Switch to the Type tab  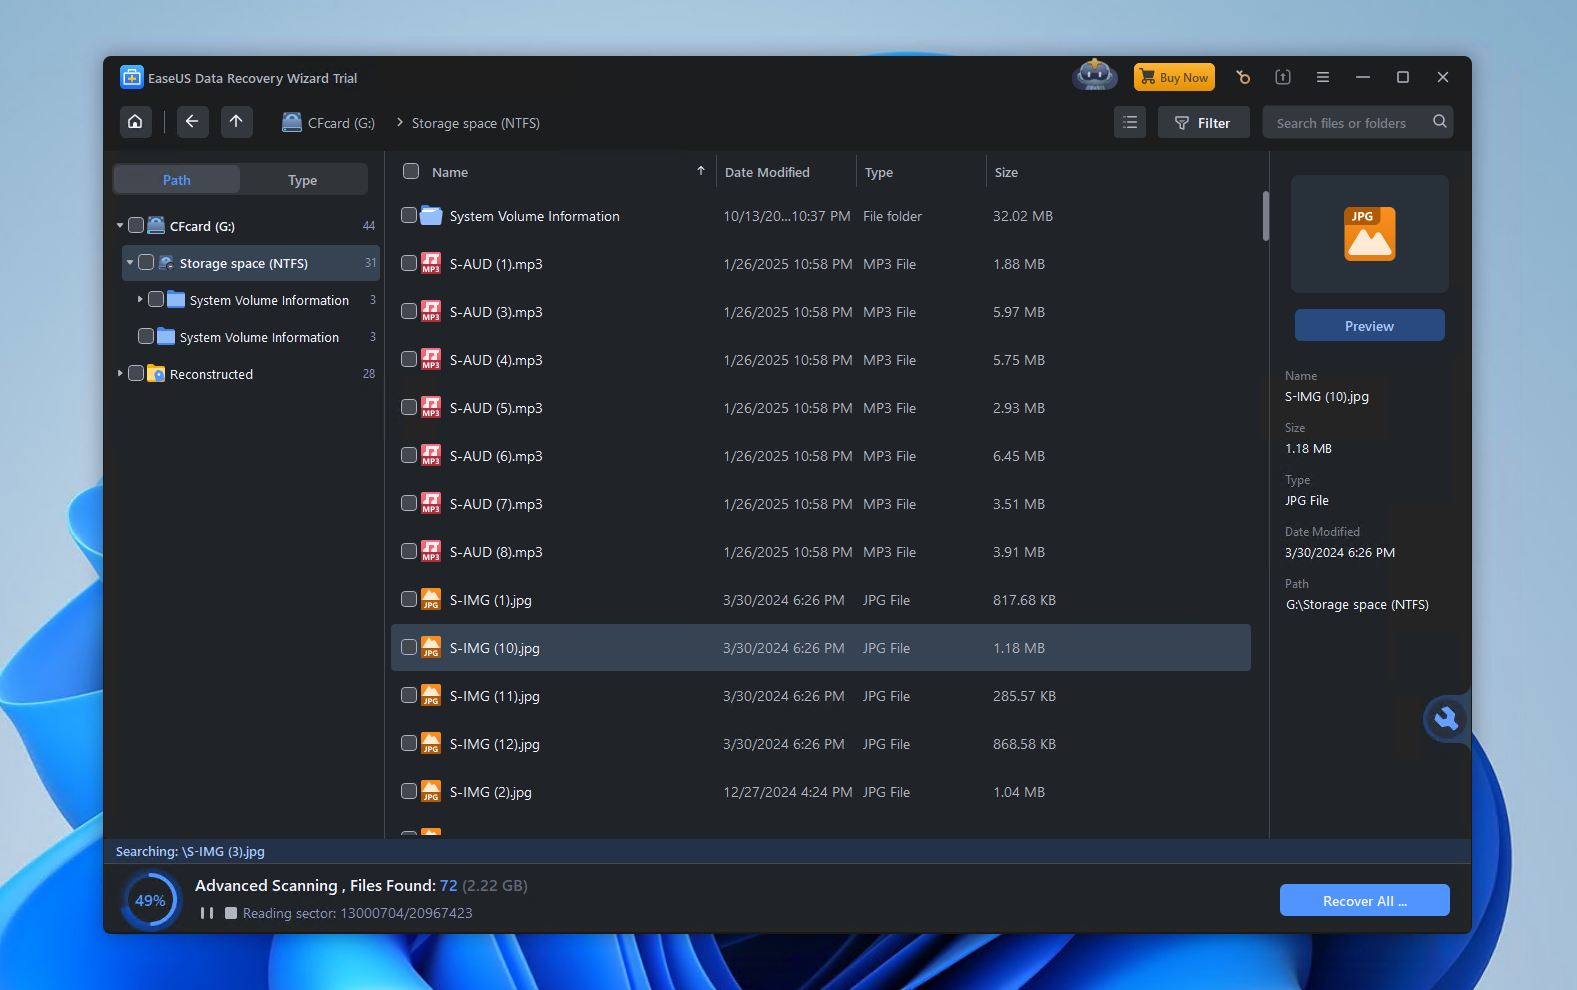[302, 180]
